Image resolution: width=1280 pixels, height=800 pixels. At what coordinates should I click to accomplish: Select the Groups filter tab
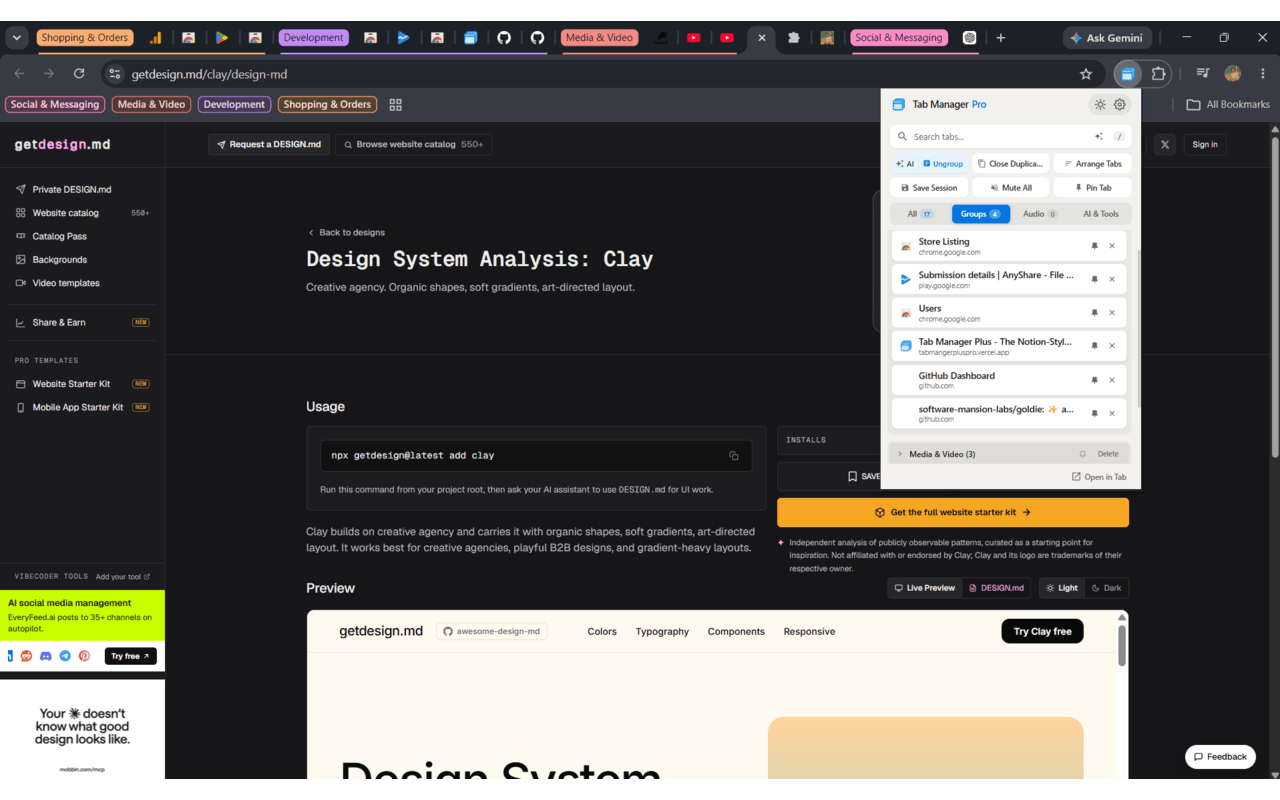coord(981,214)
